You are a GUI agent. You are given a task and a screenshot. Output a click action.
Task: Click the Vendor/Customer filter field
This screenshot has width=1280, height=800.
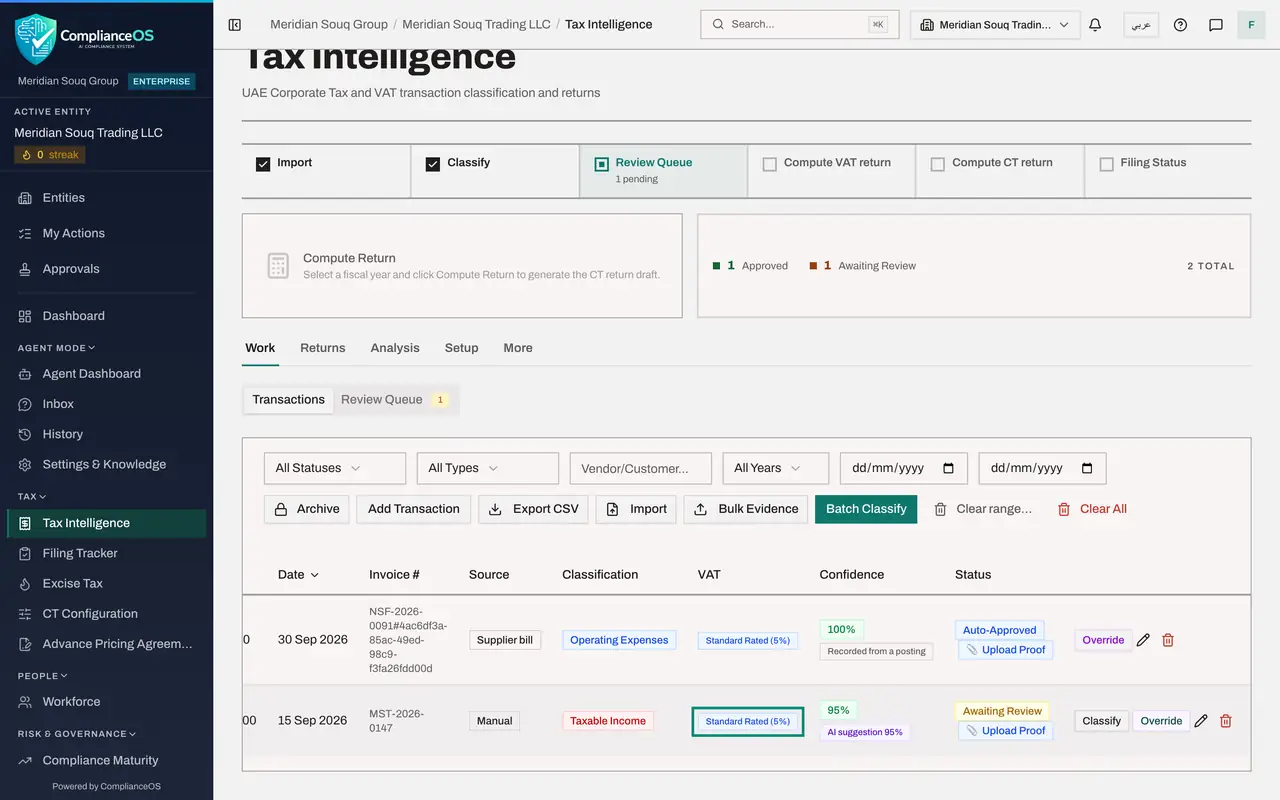tap(641, 468)
